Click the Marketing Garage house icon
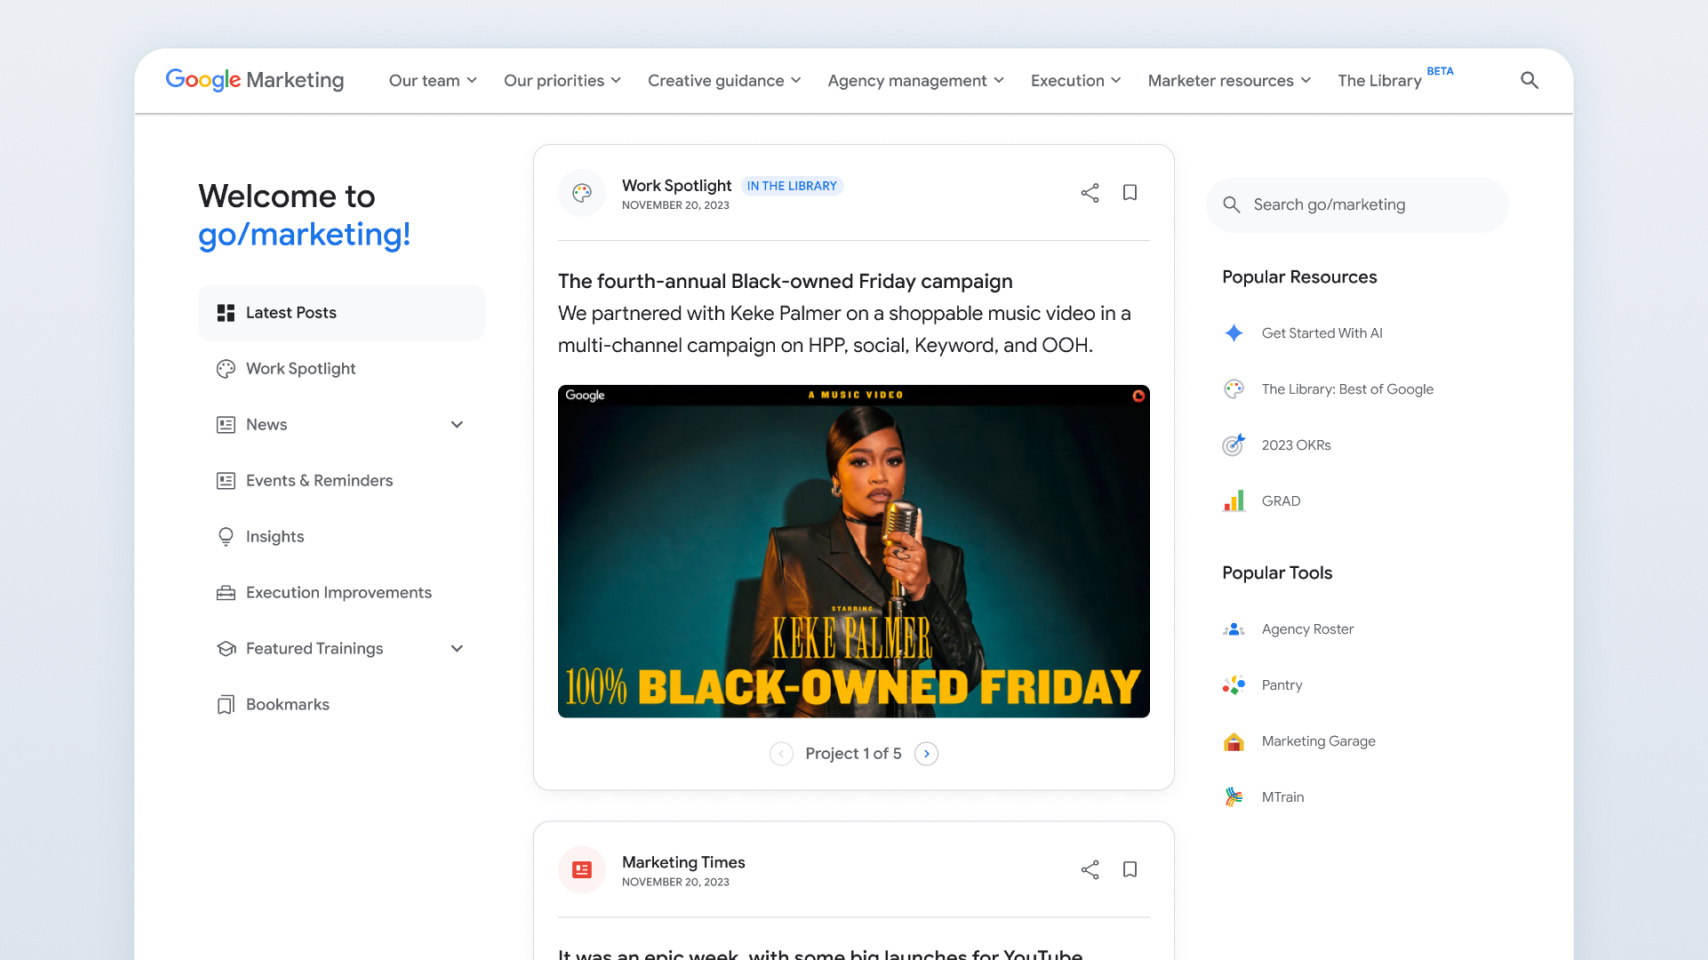This screenshot has width=1708, height=960. pos(1234,741)
